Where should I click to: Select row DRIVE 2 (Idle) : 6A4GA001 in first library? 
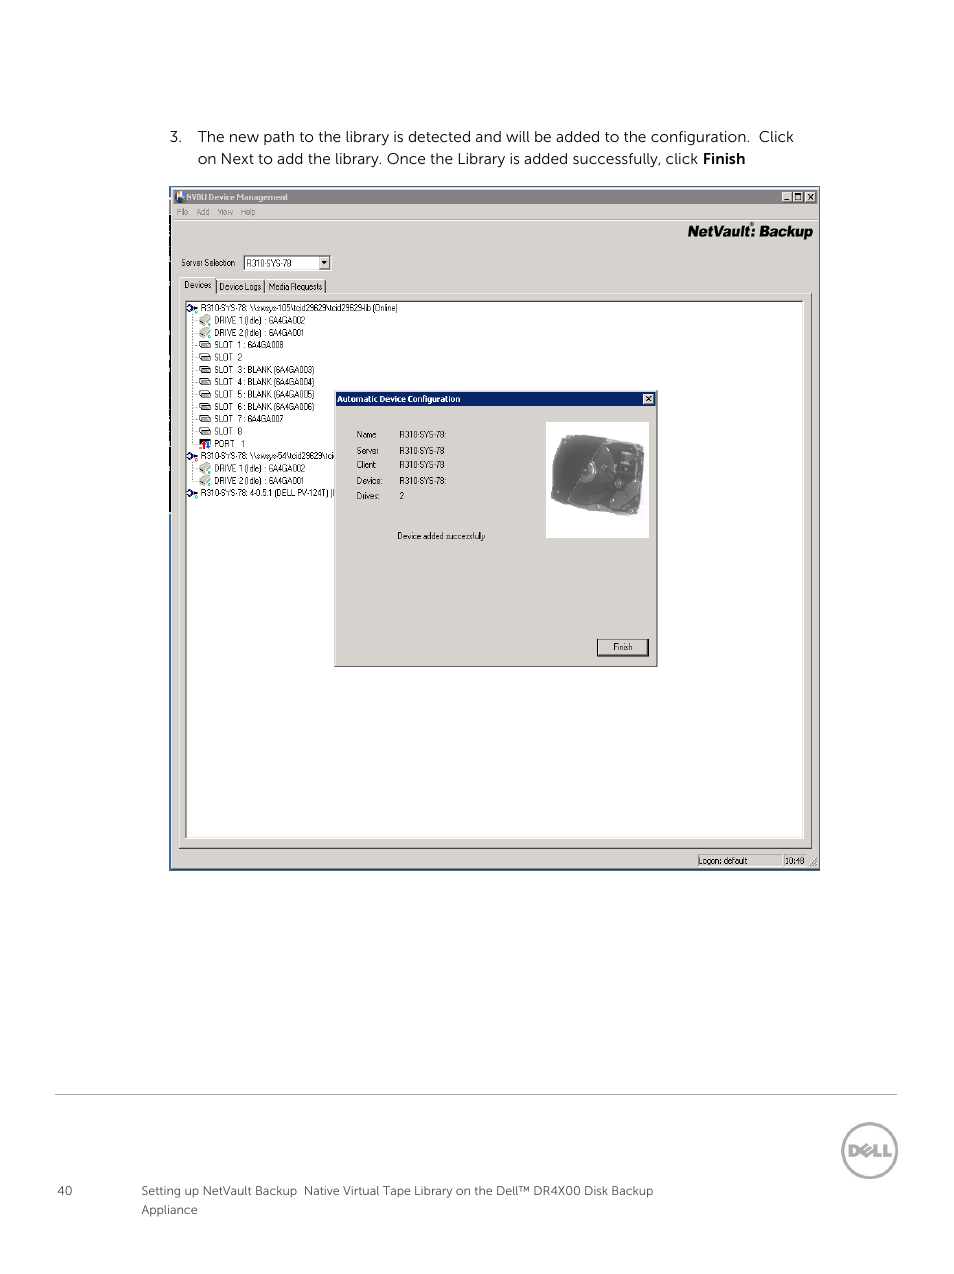259,333
